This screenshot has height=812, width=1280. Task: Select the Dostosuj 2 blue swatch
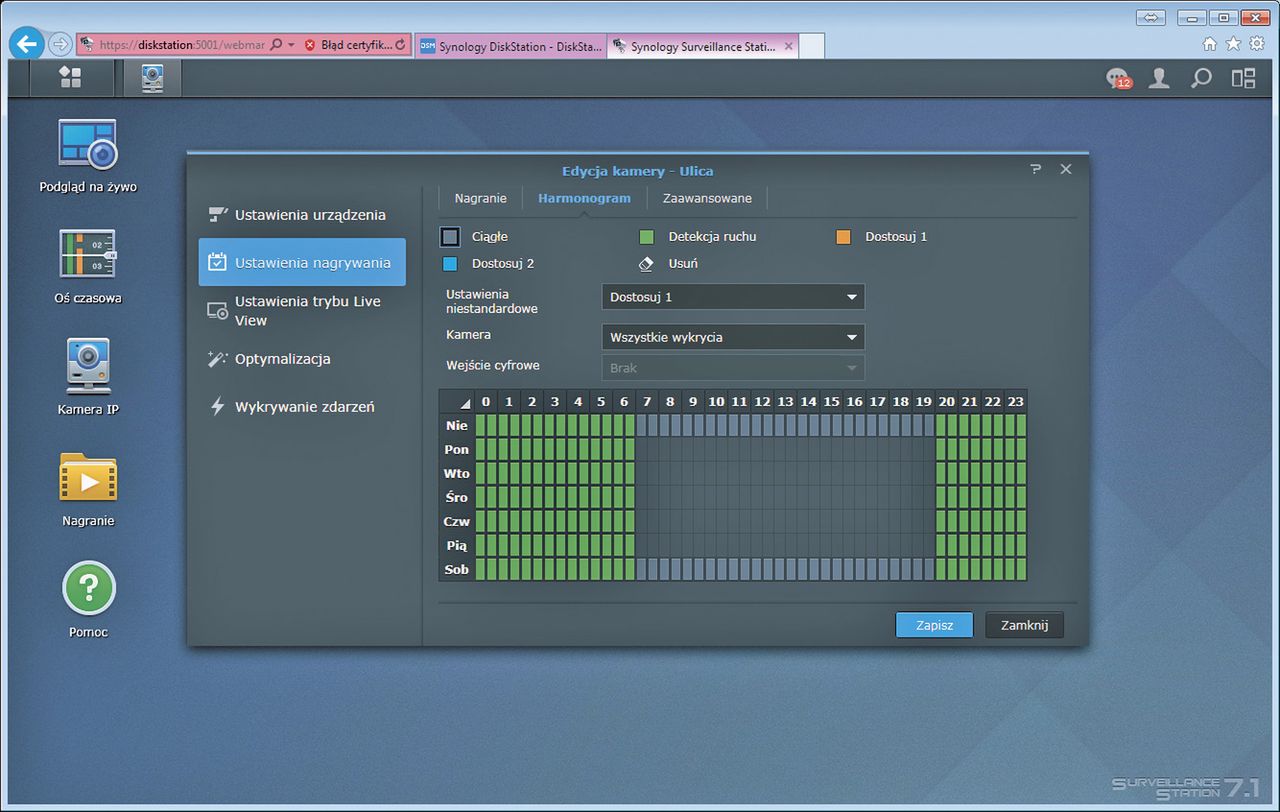click(450, 264)
